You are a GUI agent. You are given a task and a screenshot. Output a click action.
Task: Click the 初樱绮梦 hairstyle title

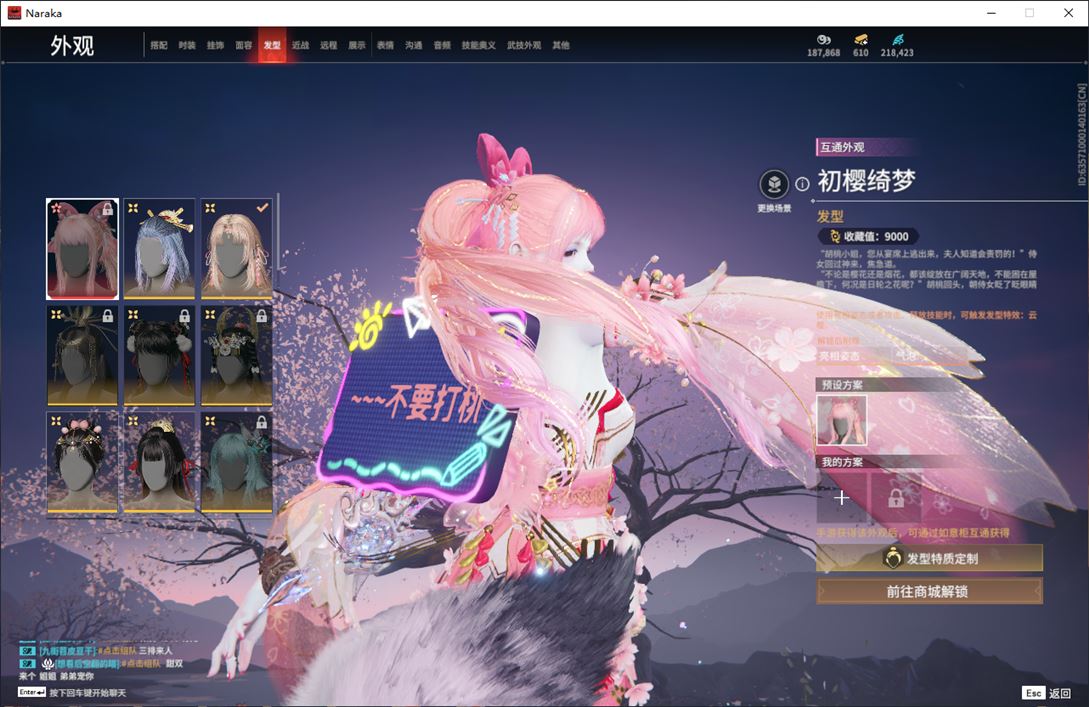866,181
